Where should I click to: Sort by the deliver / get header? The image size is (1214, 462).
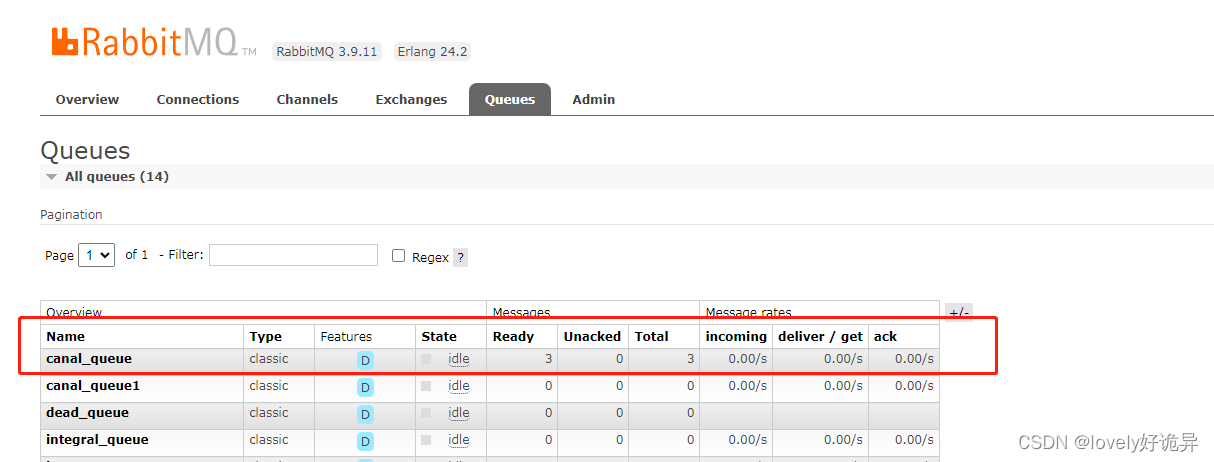820,336
